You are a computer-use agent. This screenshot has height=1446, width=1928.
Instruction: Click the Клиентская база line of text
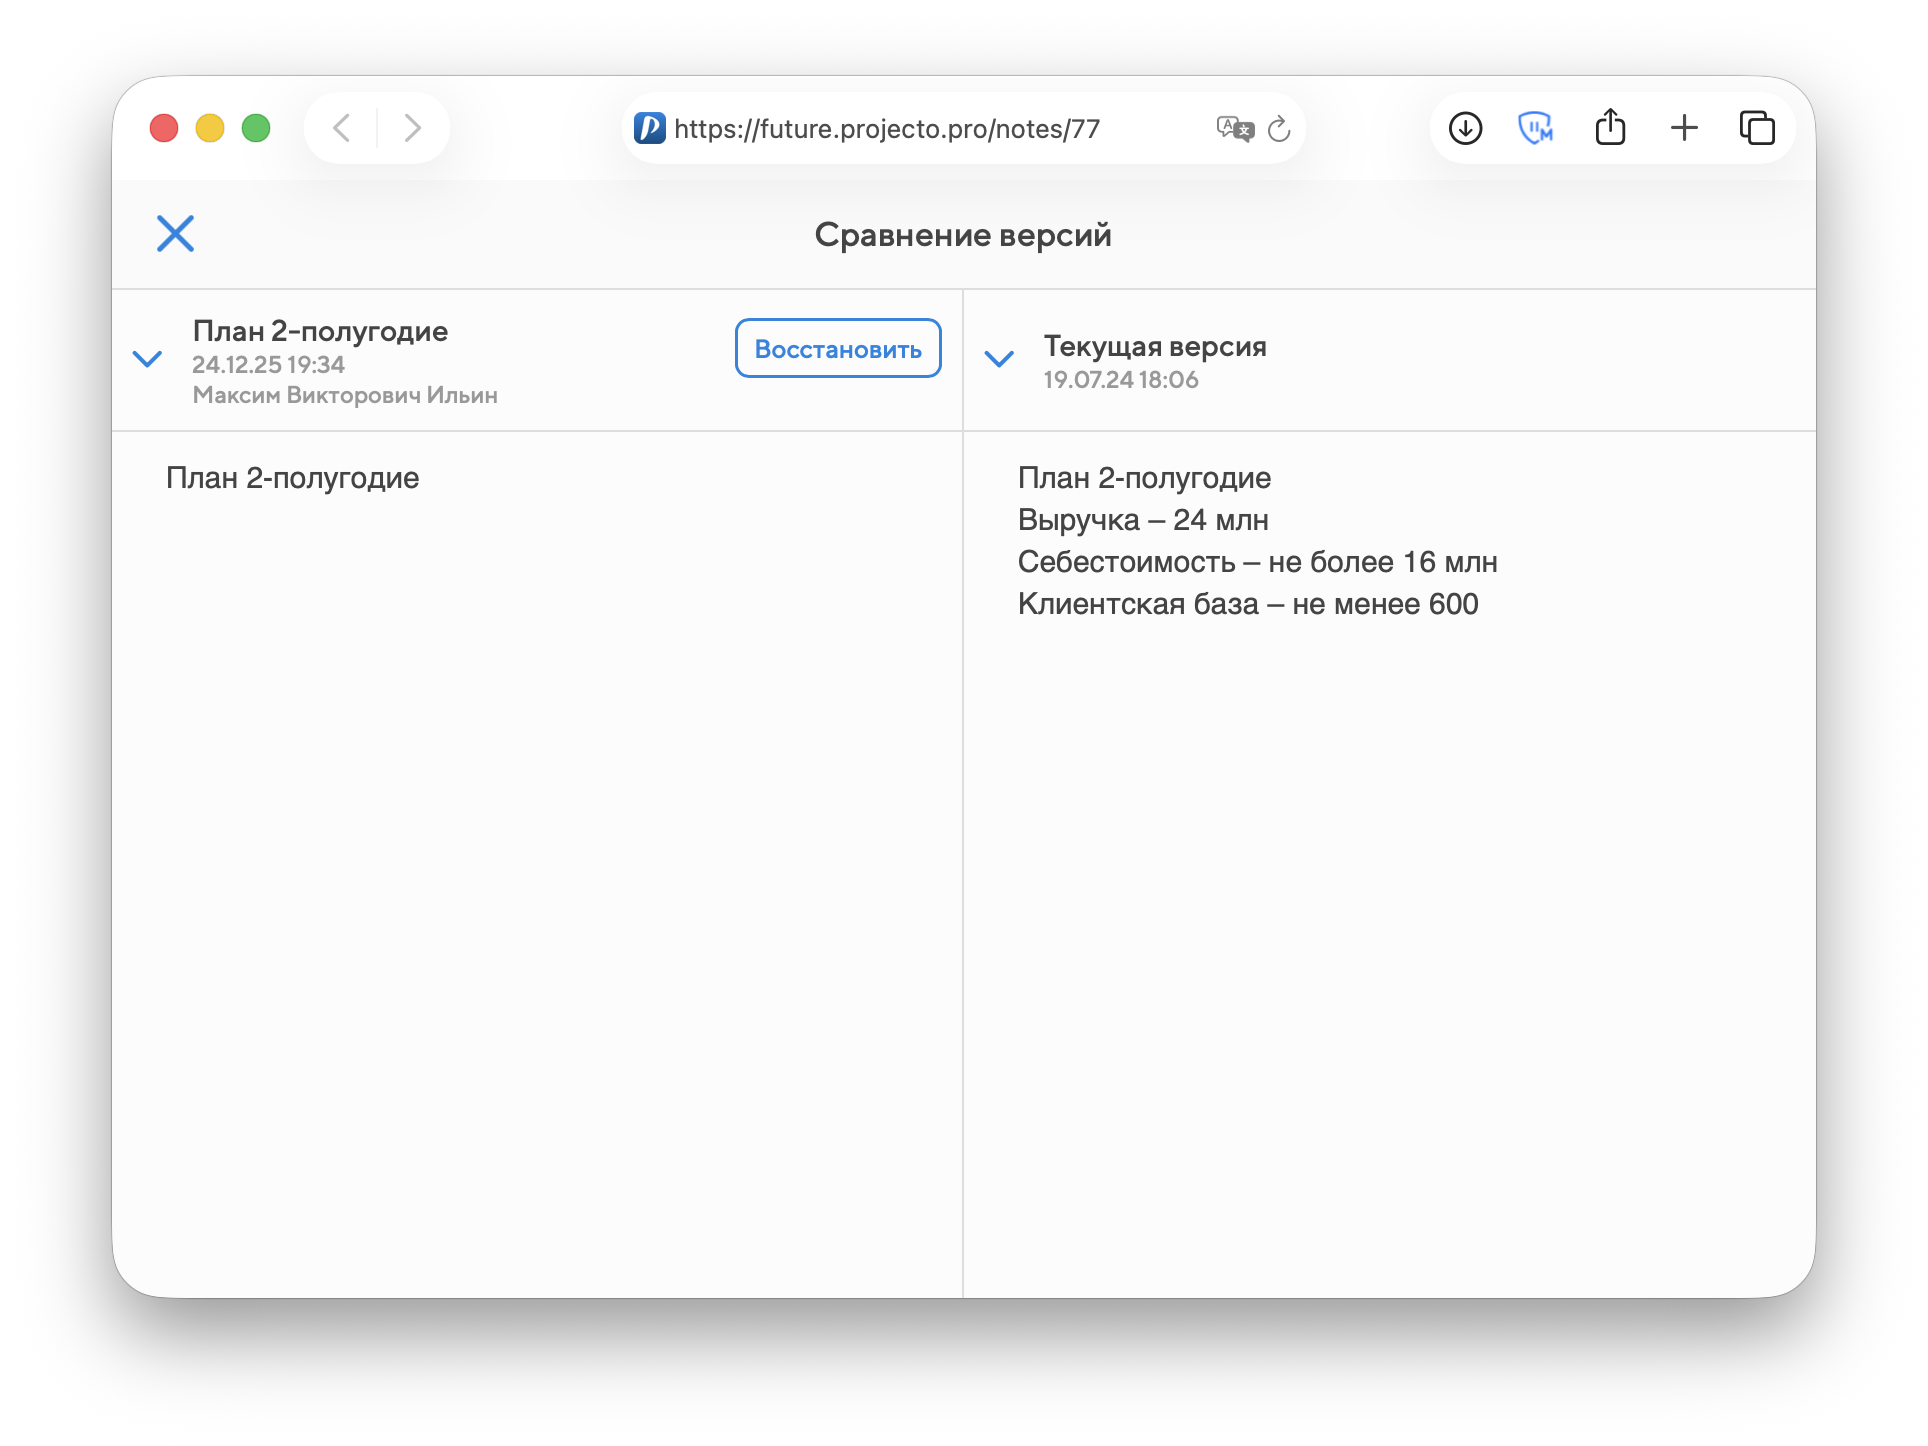click(x=1247, y=604)
